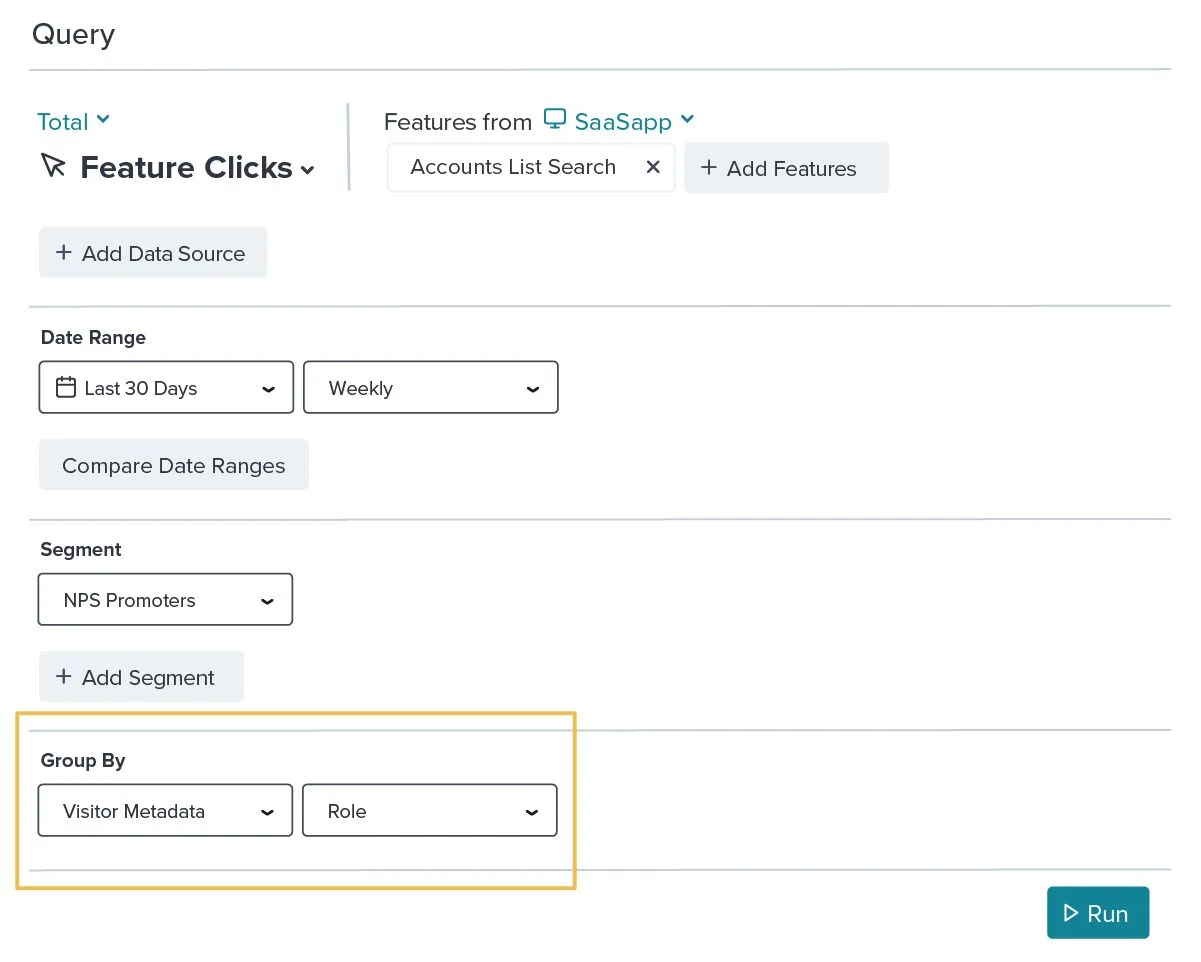Run the query with the Run button
Viewport: 1201px width, 962px height.
(1098, 913)
